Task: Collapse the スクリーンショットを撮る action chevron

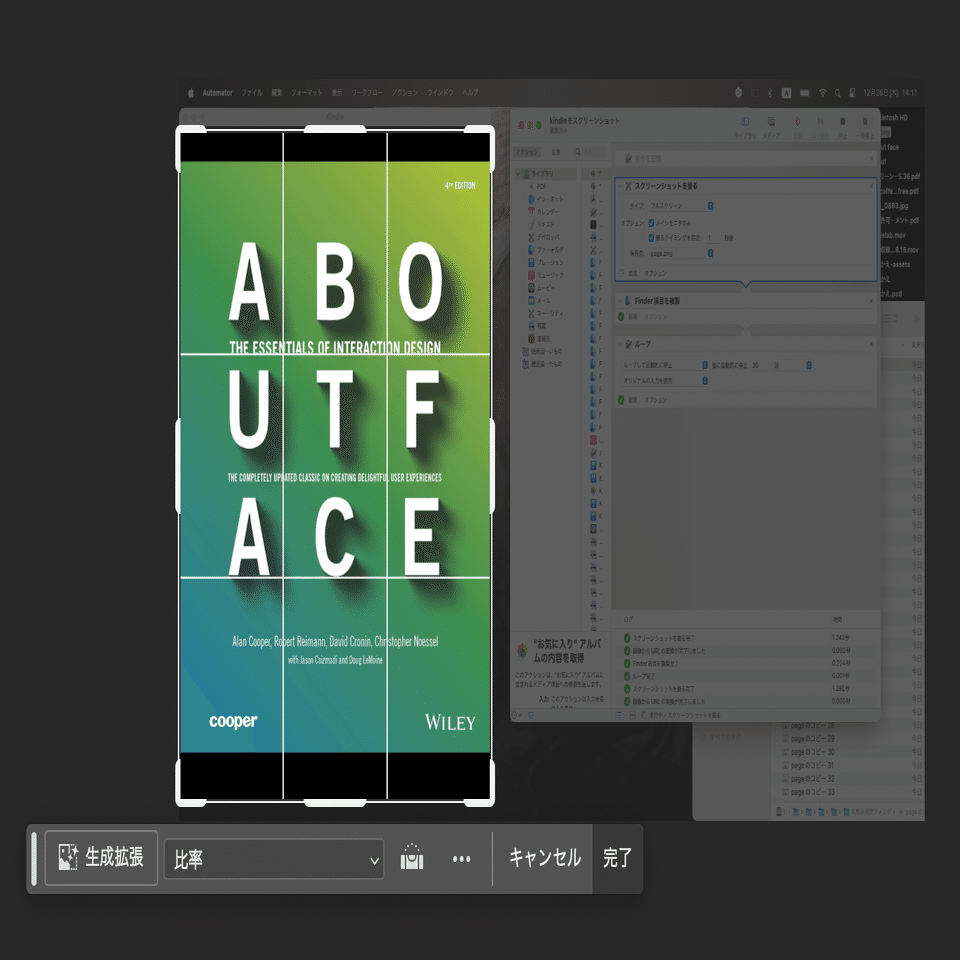Action: (620, 186)
